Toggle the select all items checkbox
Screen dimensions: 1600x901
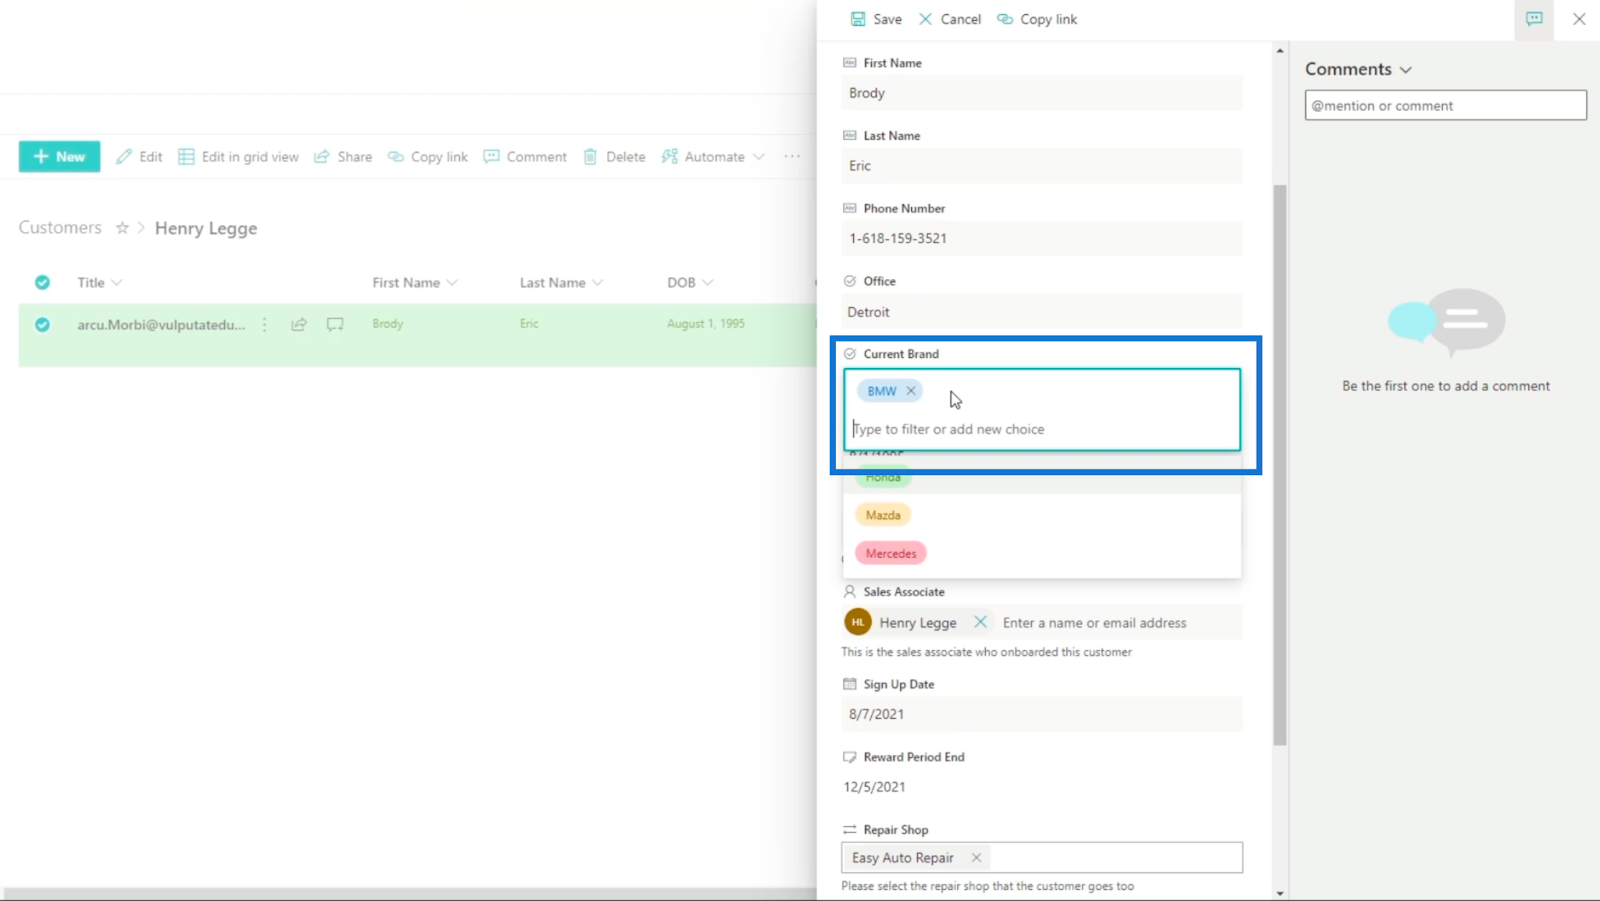pos(42,283)
